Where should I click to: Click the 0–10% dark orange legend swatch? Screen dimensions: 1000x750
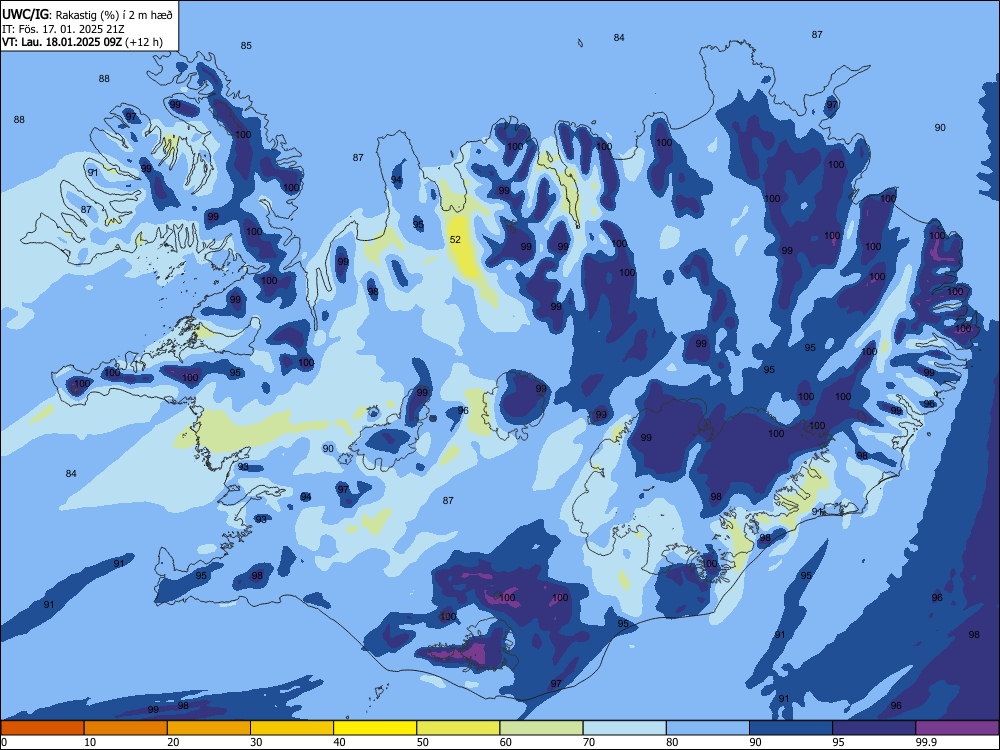pos(42,728)
